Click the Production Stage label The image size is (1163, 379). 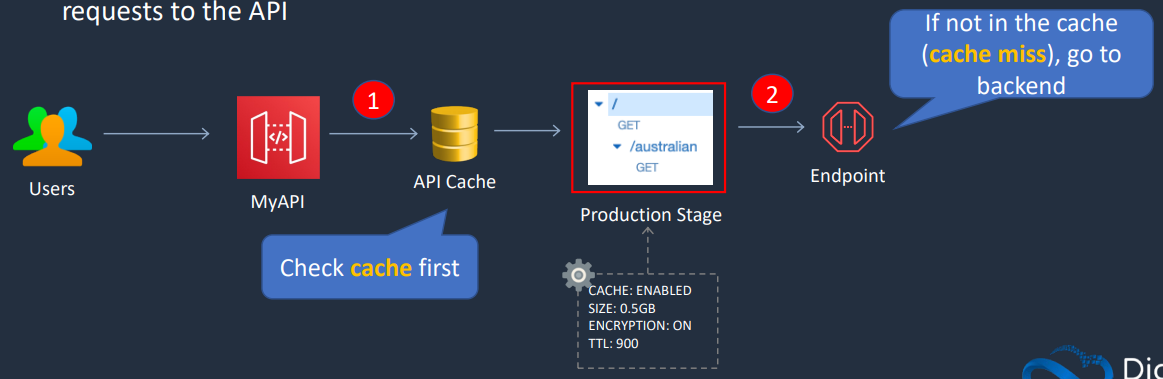[x=650, y=215]
